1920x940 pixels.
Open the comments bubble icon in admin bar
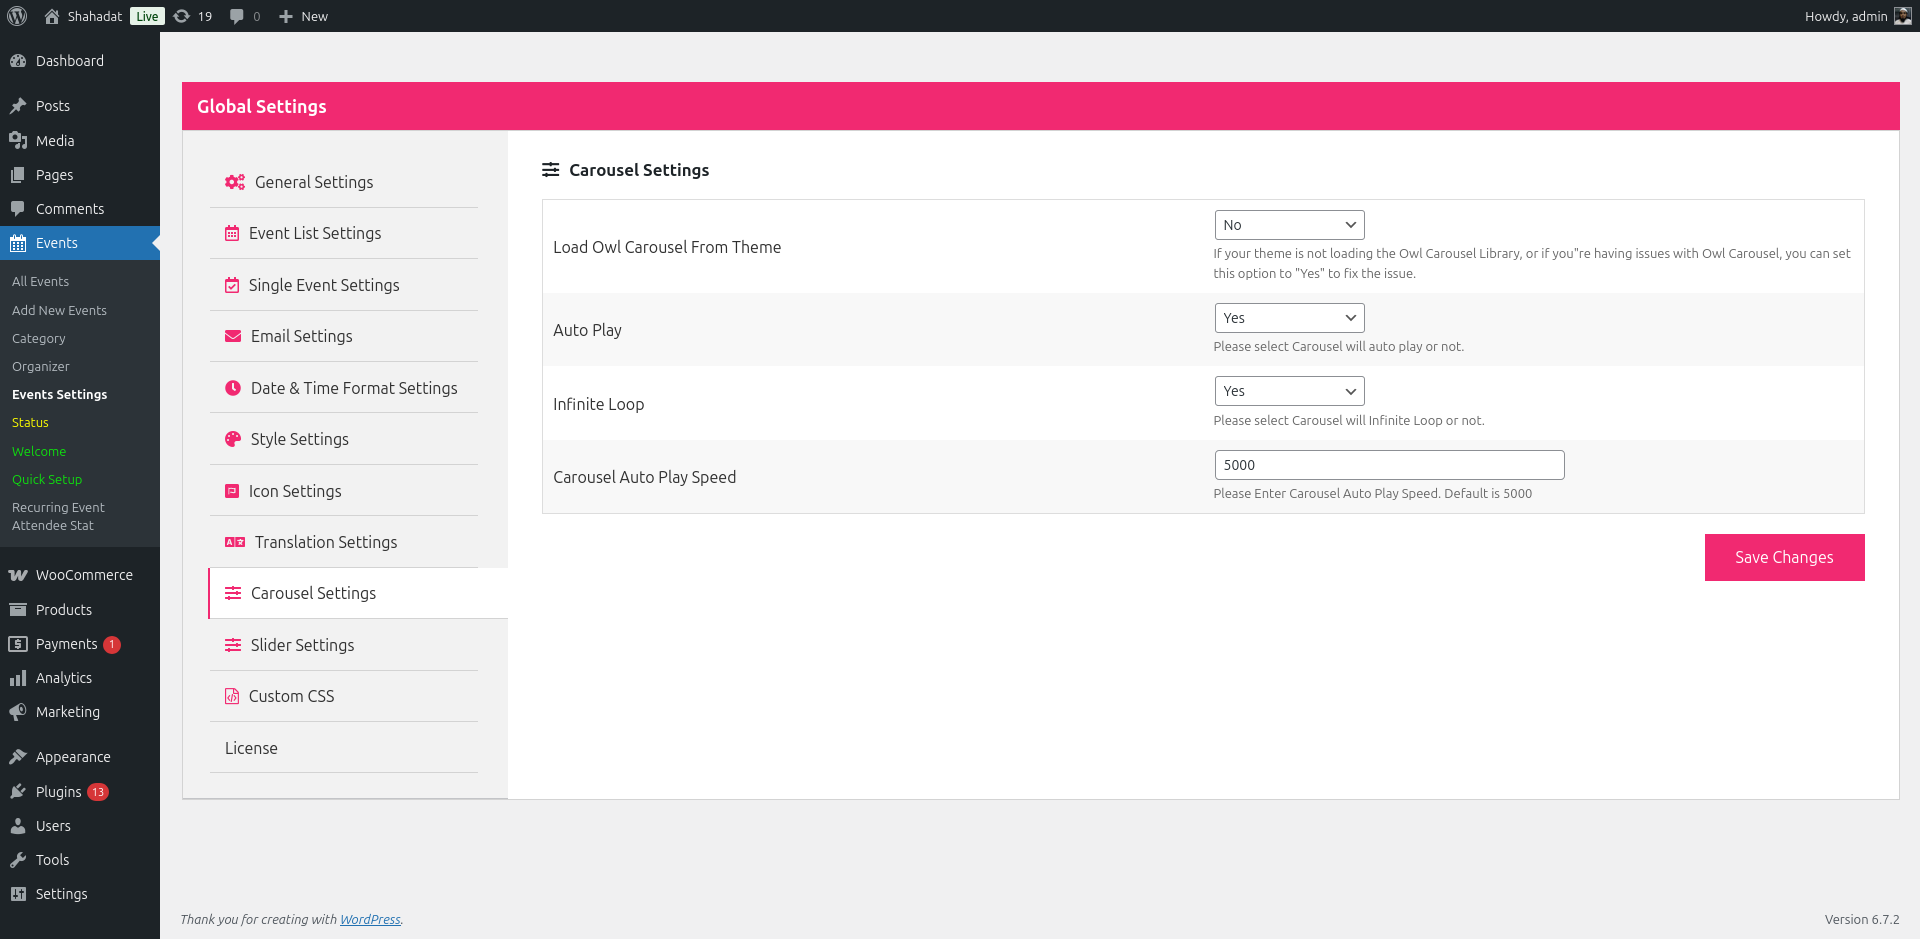237,16
